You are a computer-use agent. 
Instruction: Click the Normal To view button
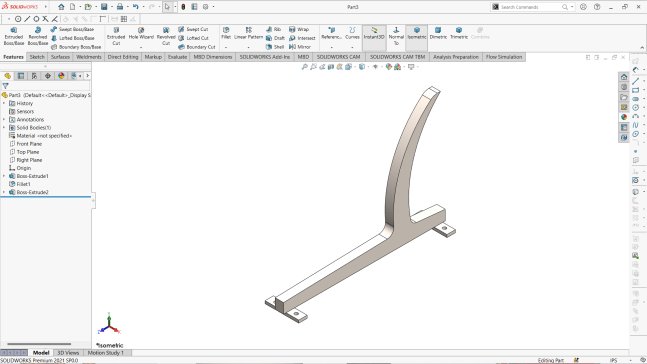[396, 36]
